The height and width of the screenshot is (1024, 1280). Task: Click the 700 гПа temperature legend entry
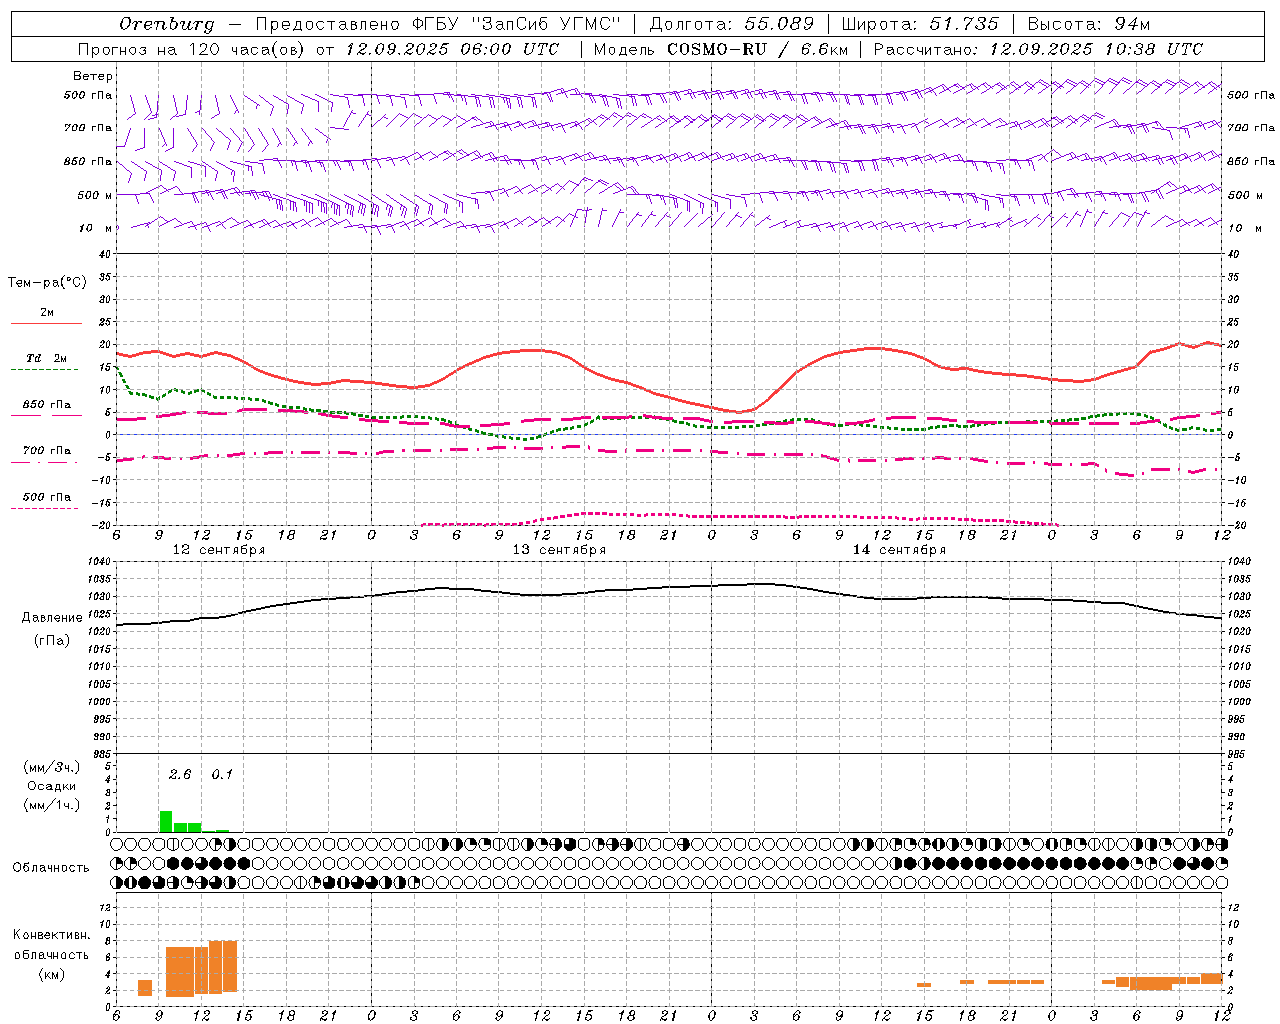[x=47, y=450]
